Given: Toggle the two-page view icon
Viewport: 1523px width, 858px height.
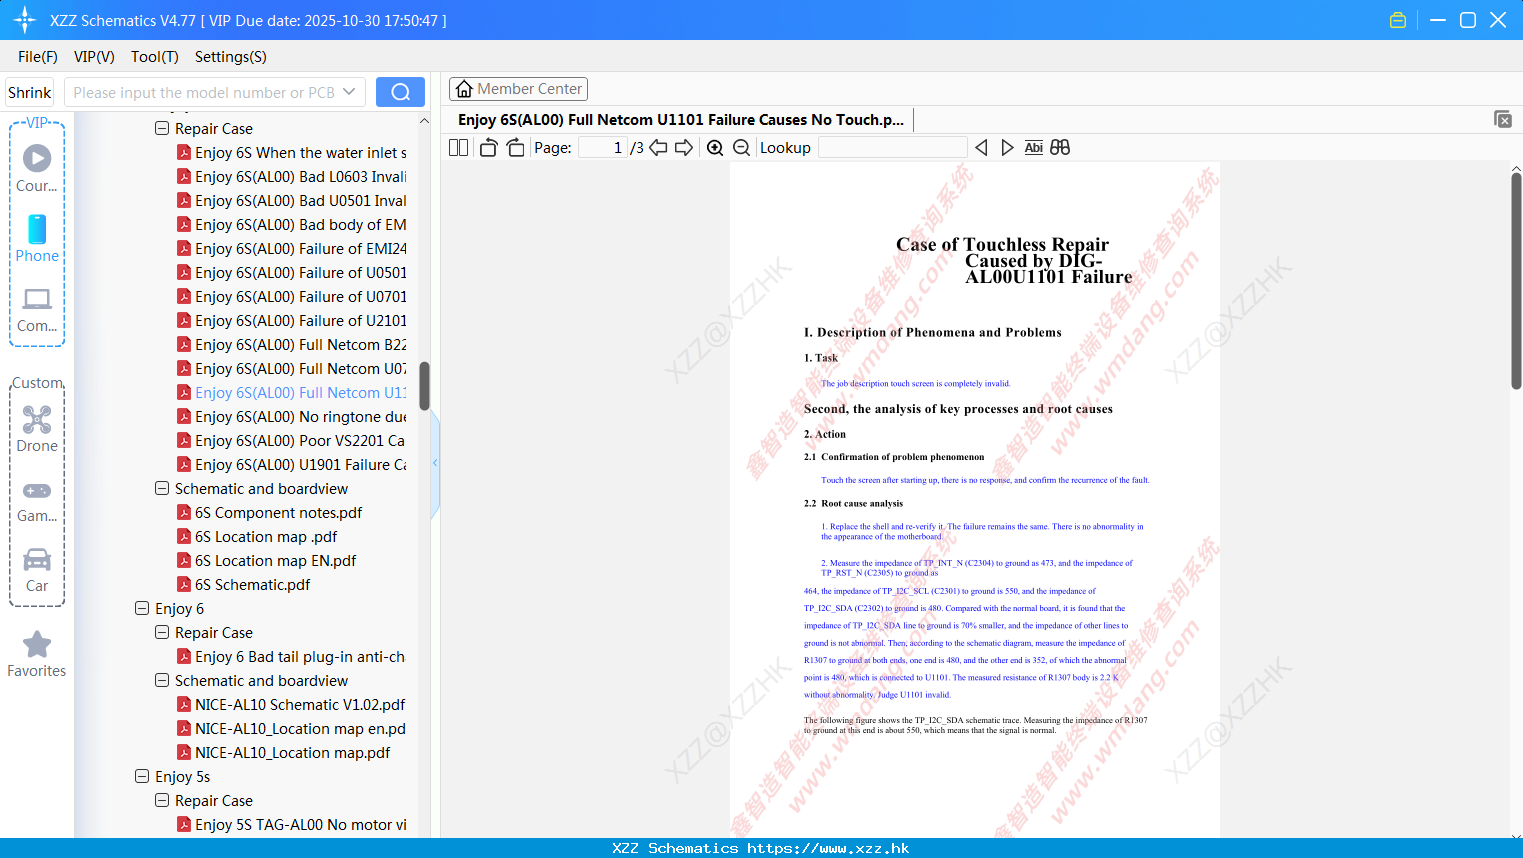Looking at the screenshot, I should pos(459,148).
